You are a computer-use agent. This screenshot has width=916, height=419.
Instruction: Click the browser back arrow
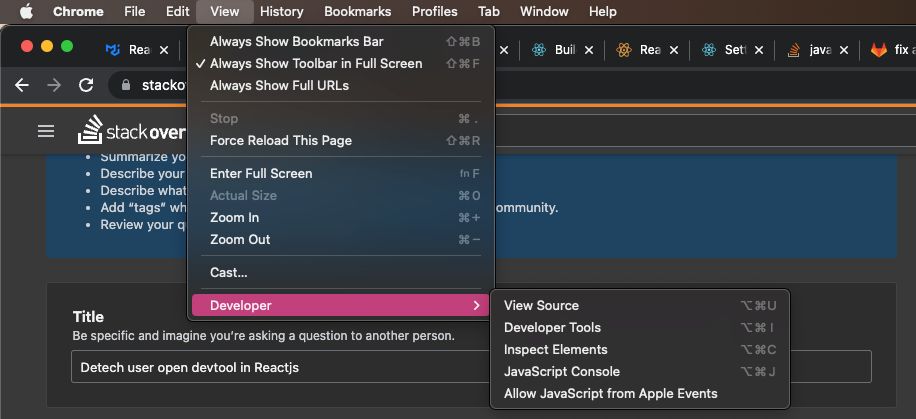click(x=22, y=85)
